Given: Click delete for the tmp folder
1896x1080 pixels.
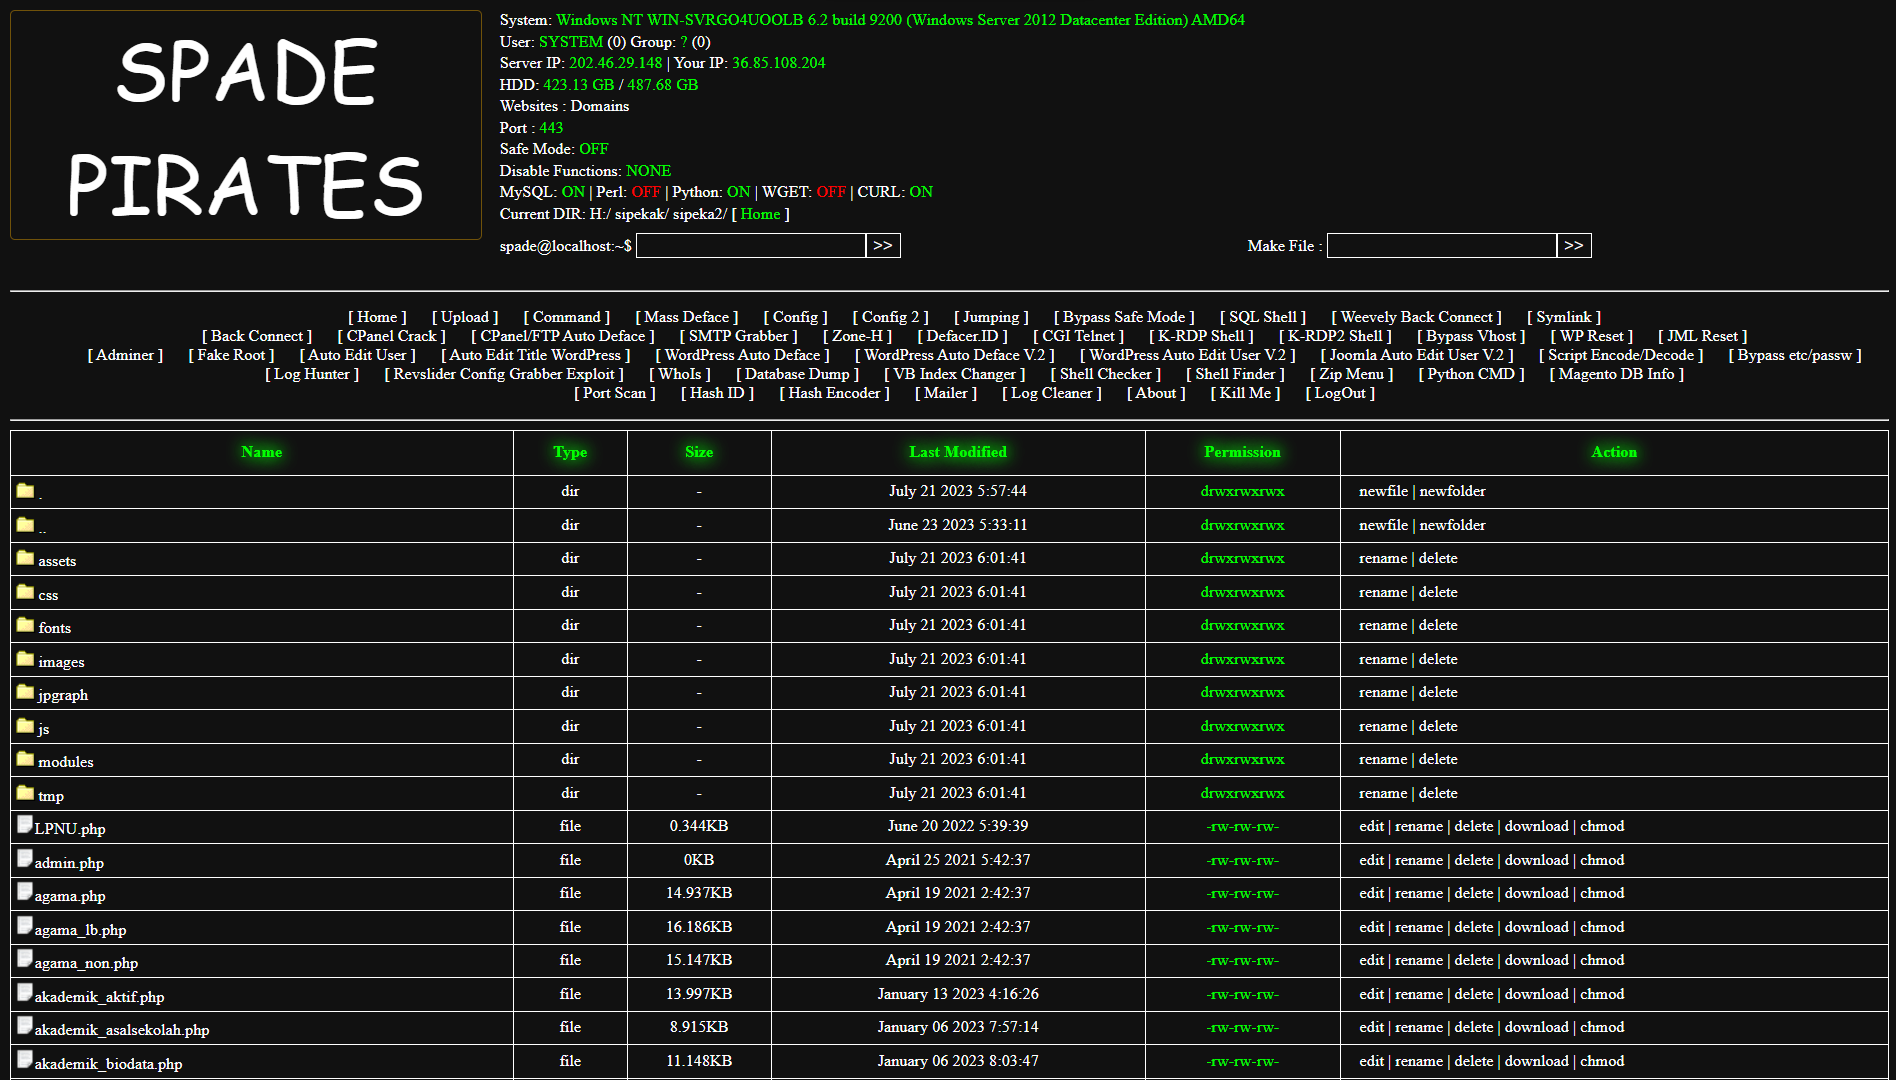Looking at the screenshot, I should coord(1438,793).
